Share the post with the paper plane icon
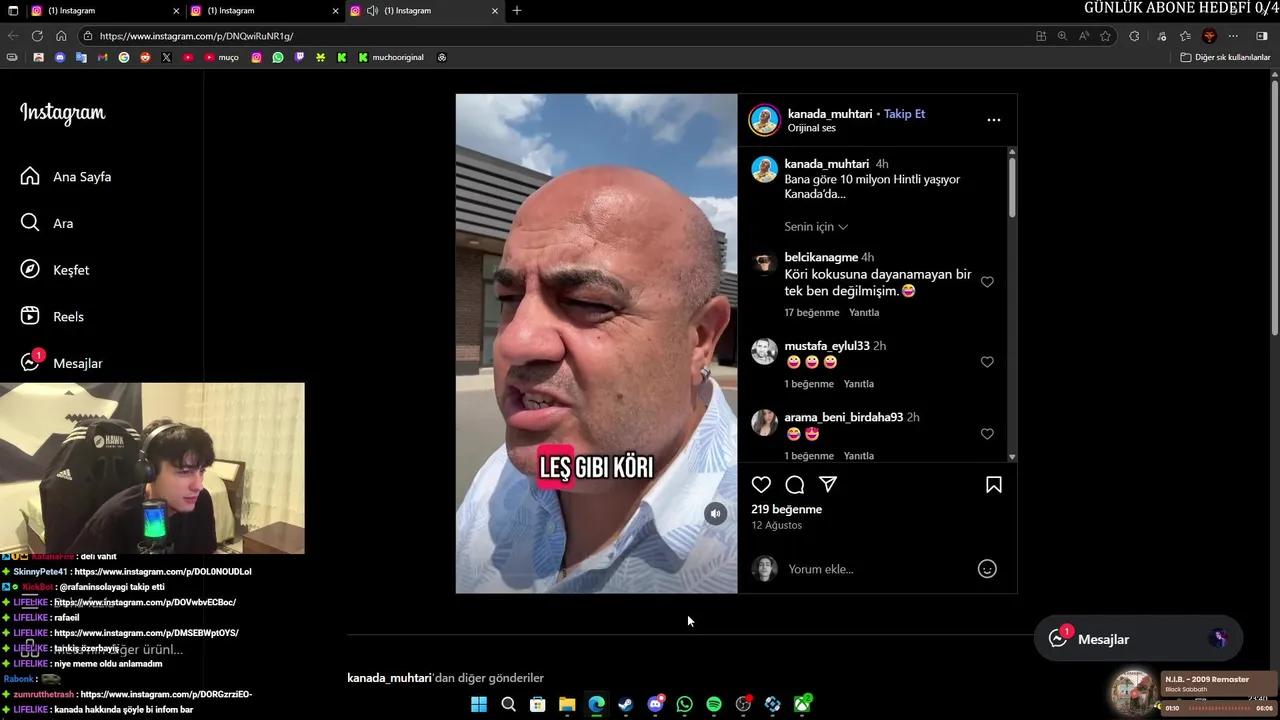Image resolution: width=1280 pixels, height=720 pixels. click(x=828, y=484)
